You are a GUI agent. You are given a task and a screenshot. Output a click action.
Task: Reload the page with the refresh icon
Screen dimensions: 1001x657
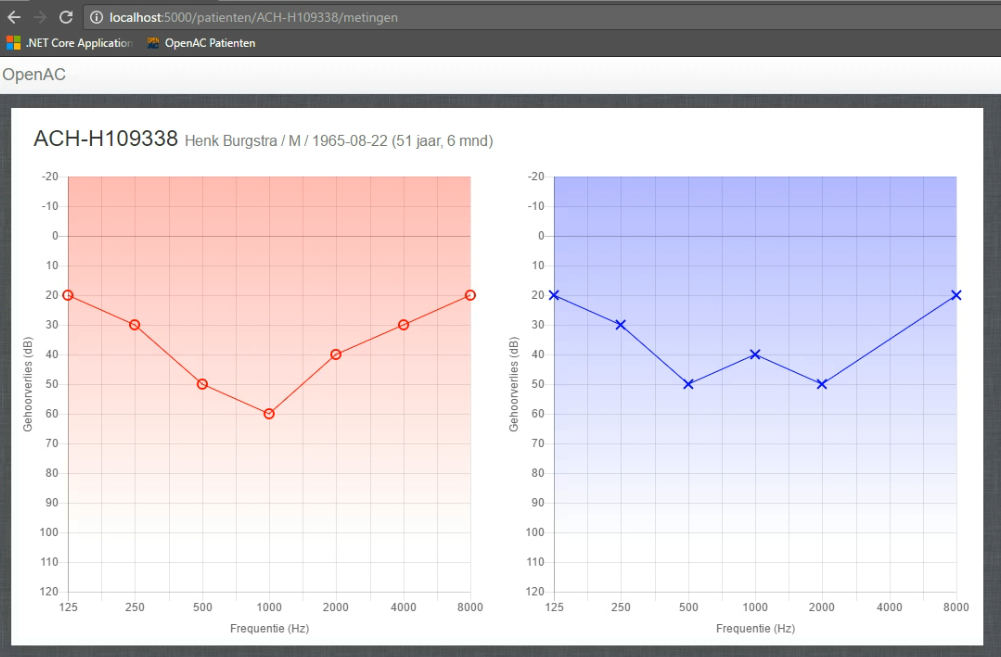point(66,17)
